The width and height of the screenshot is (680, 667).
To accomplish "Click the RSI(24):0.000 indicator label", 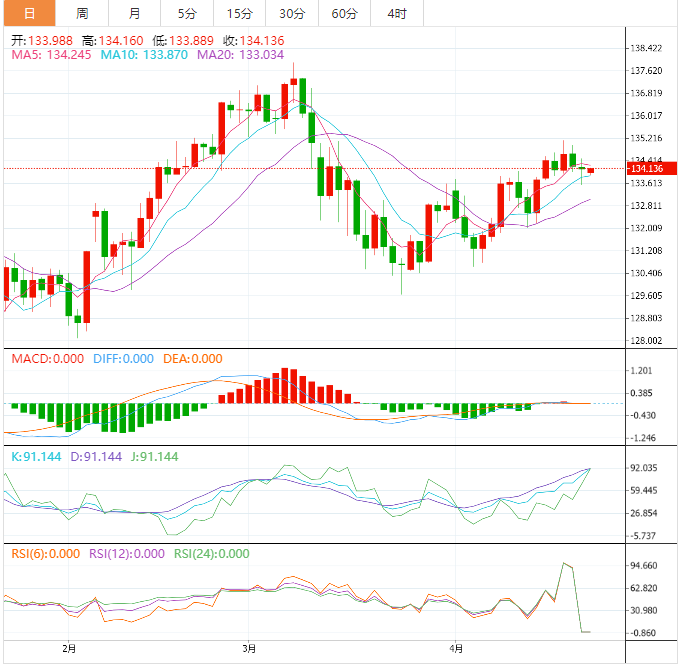I will click(212, 554).
